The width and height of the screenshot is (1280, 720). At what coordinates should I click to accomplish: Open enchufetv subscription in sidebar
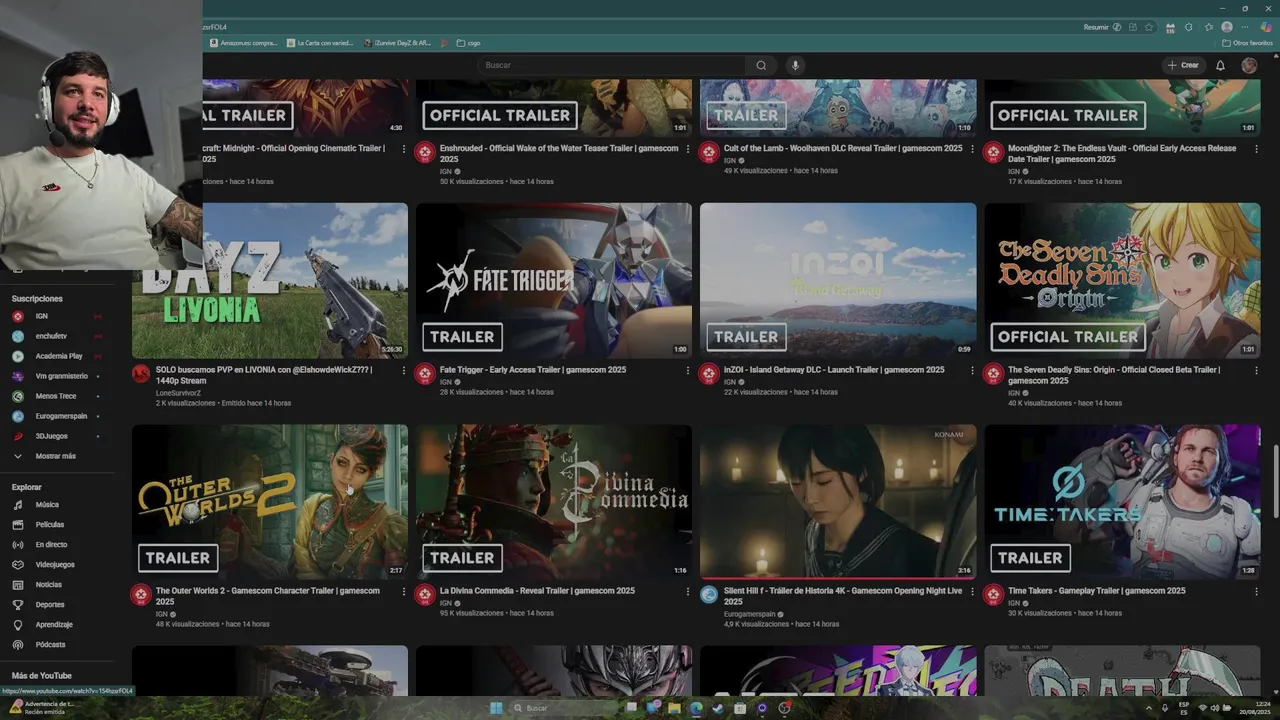57,336
